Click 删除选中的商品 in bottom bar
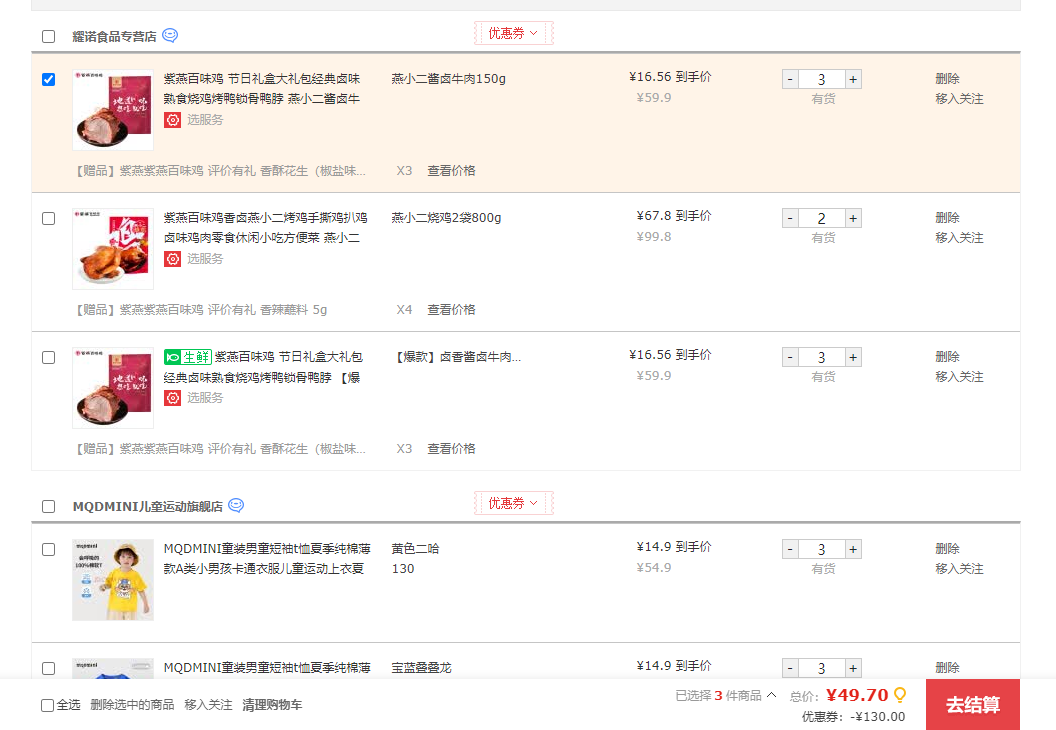 pos(132,705)
